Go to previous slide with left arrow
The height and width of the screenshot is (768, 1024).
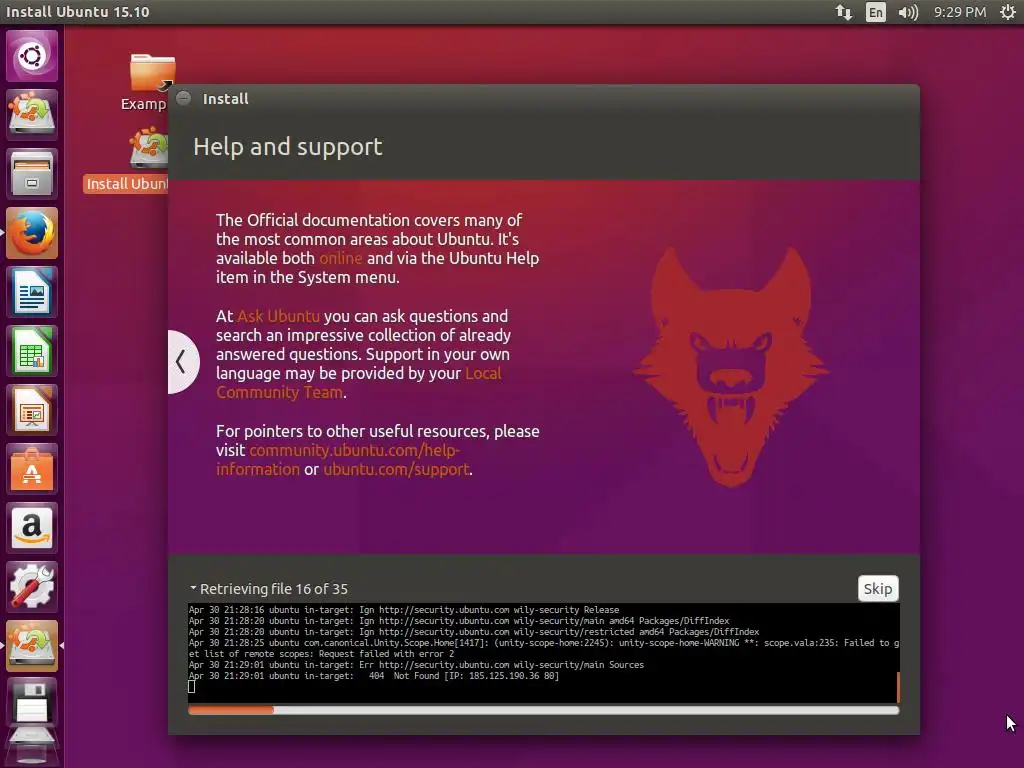tap(182, 362)
